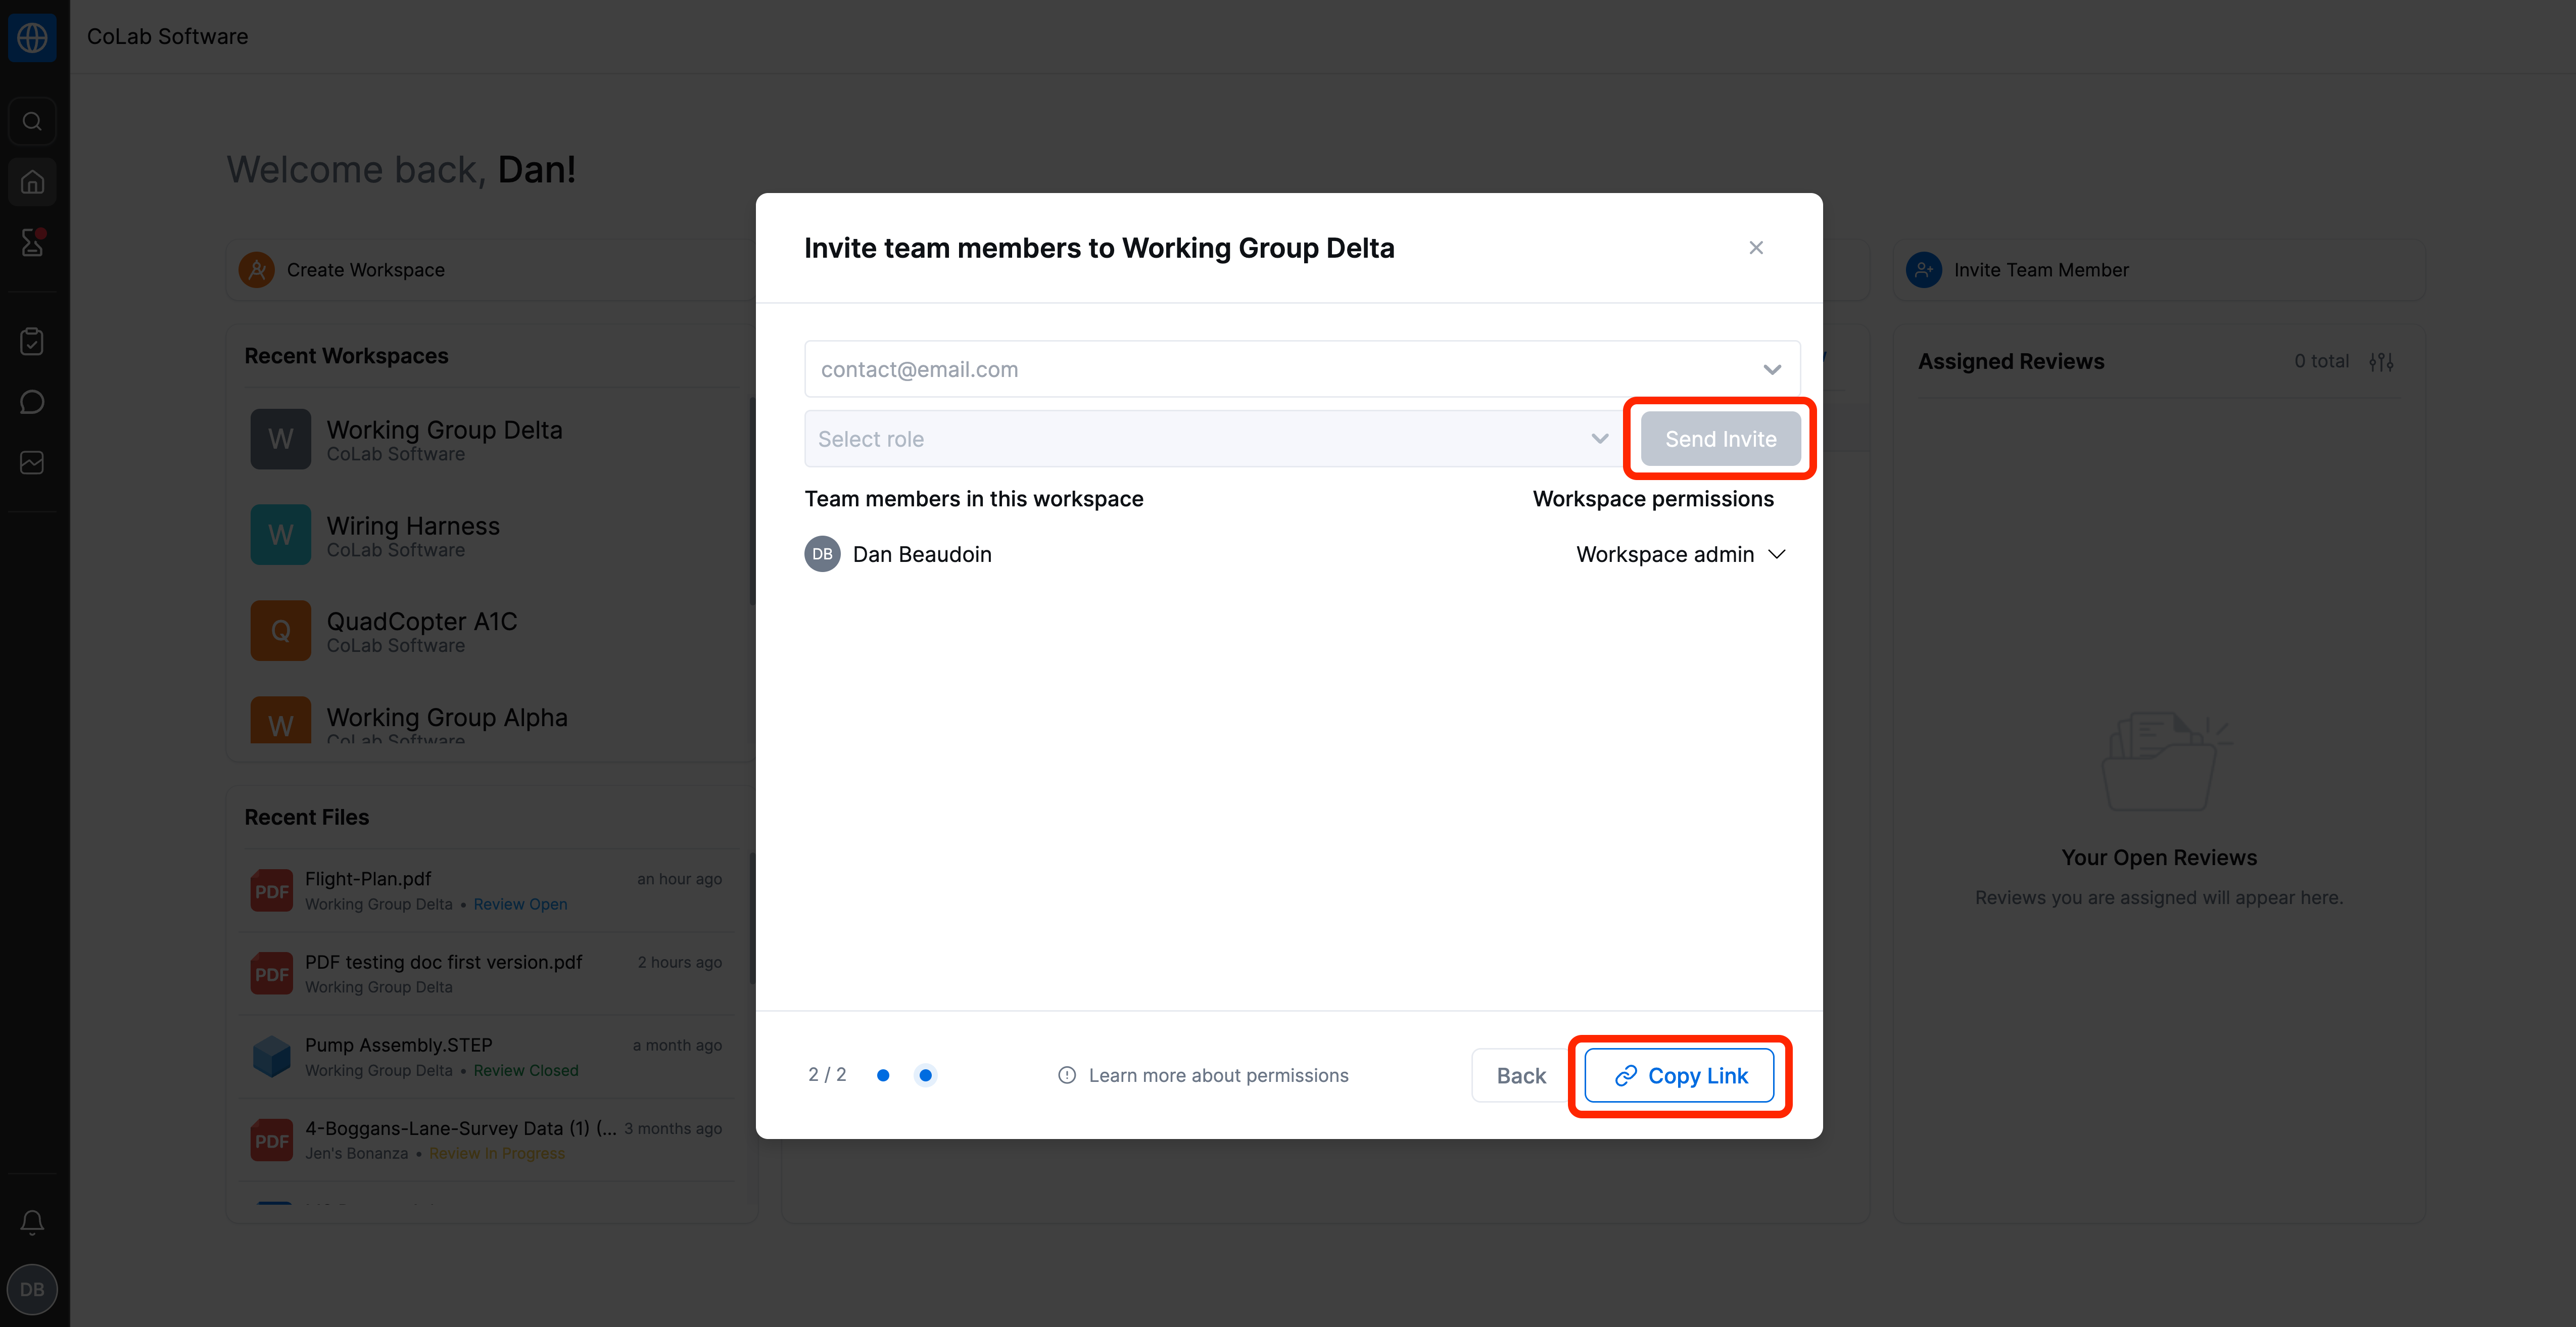Open the comments chat bubble icon
2576x1327 pixels.
(x=32, y=402)
